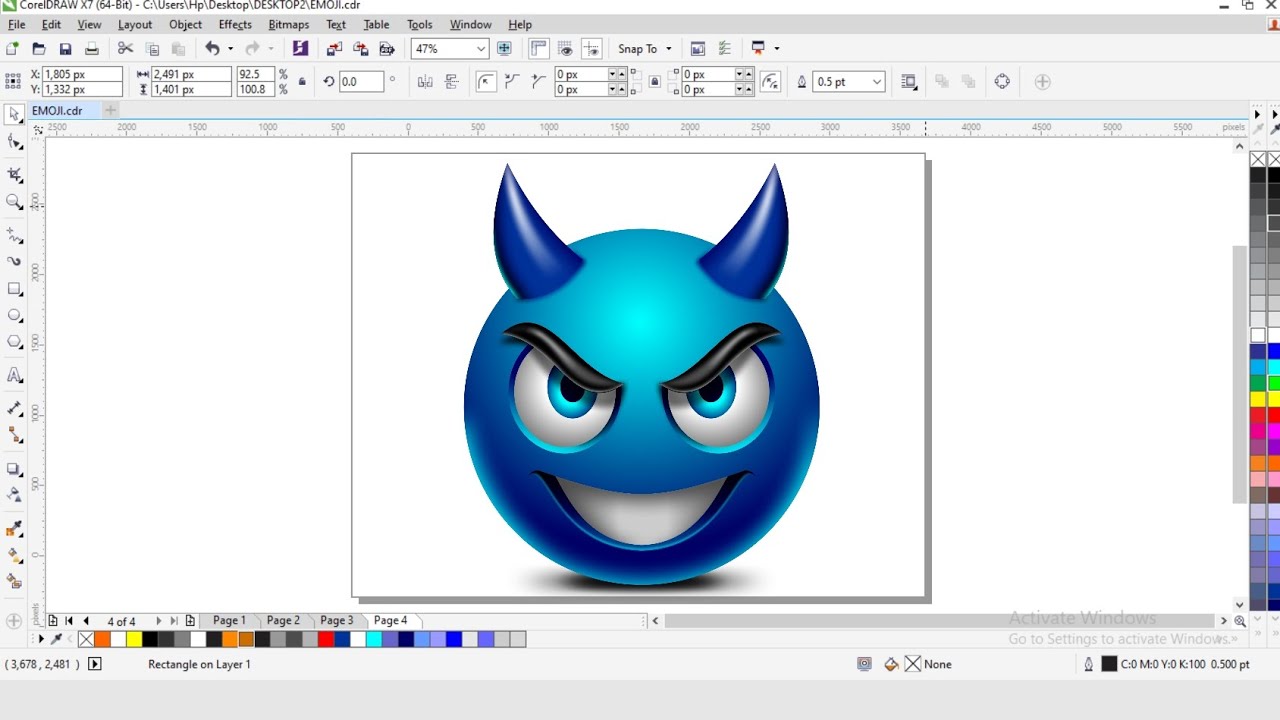Select the Smart Fill tool
The height and width of the screenshot is (720, 1280).
pos(14,581)
